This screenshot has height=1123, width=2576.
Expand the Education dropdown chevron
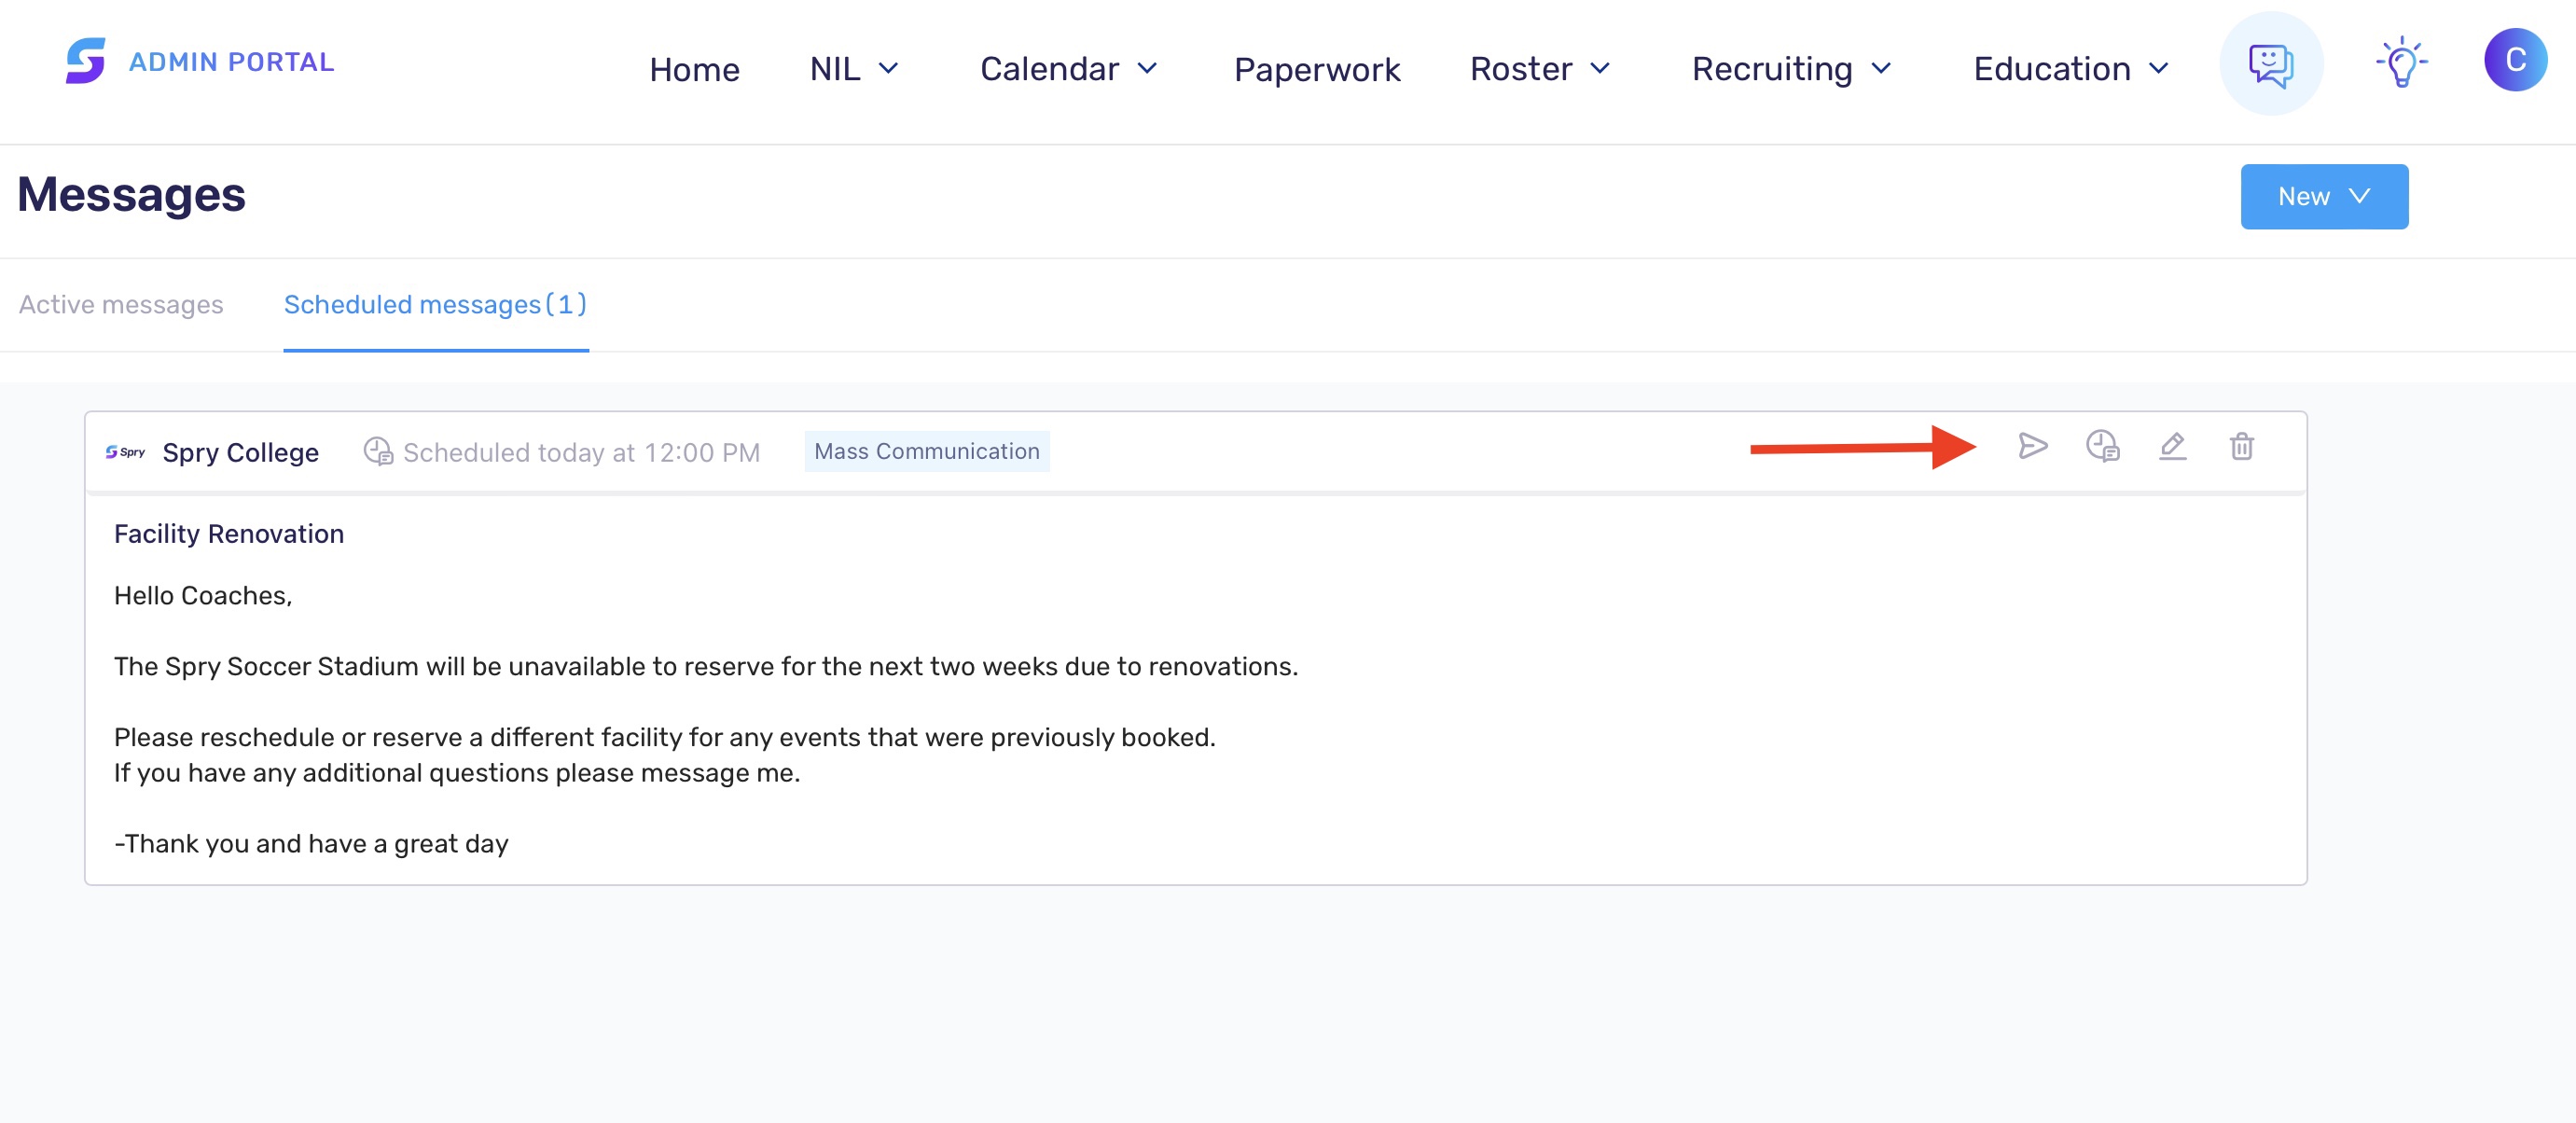pyautogui.click(x=2158, y=69)
